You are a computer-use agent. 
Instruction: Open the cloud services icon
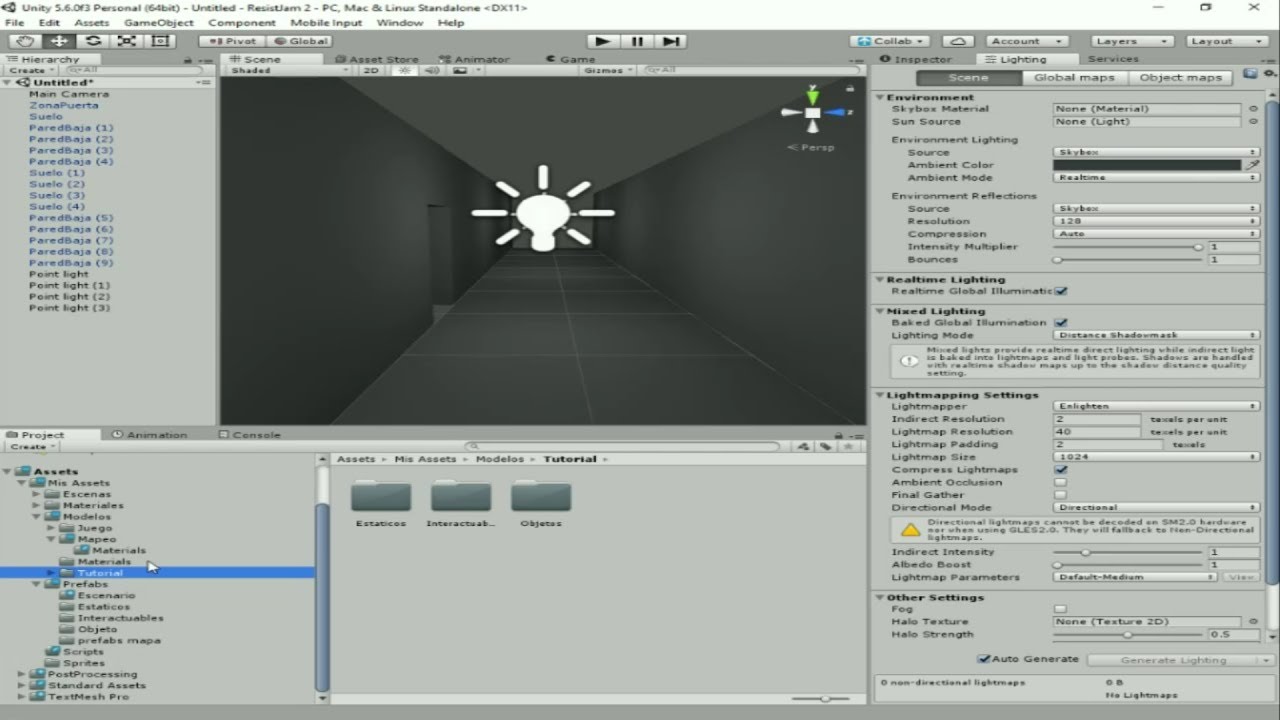coord(958,41)
